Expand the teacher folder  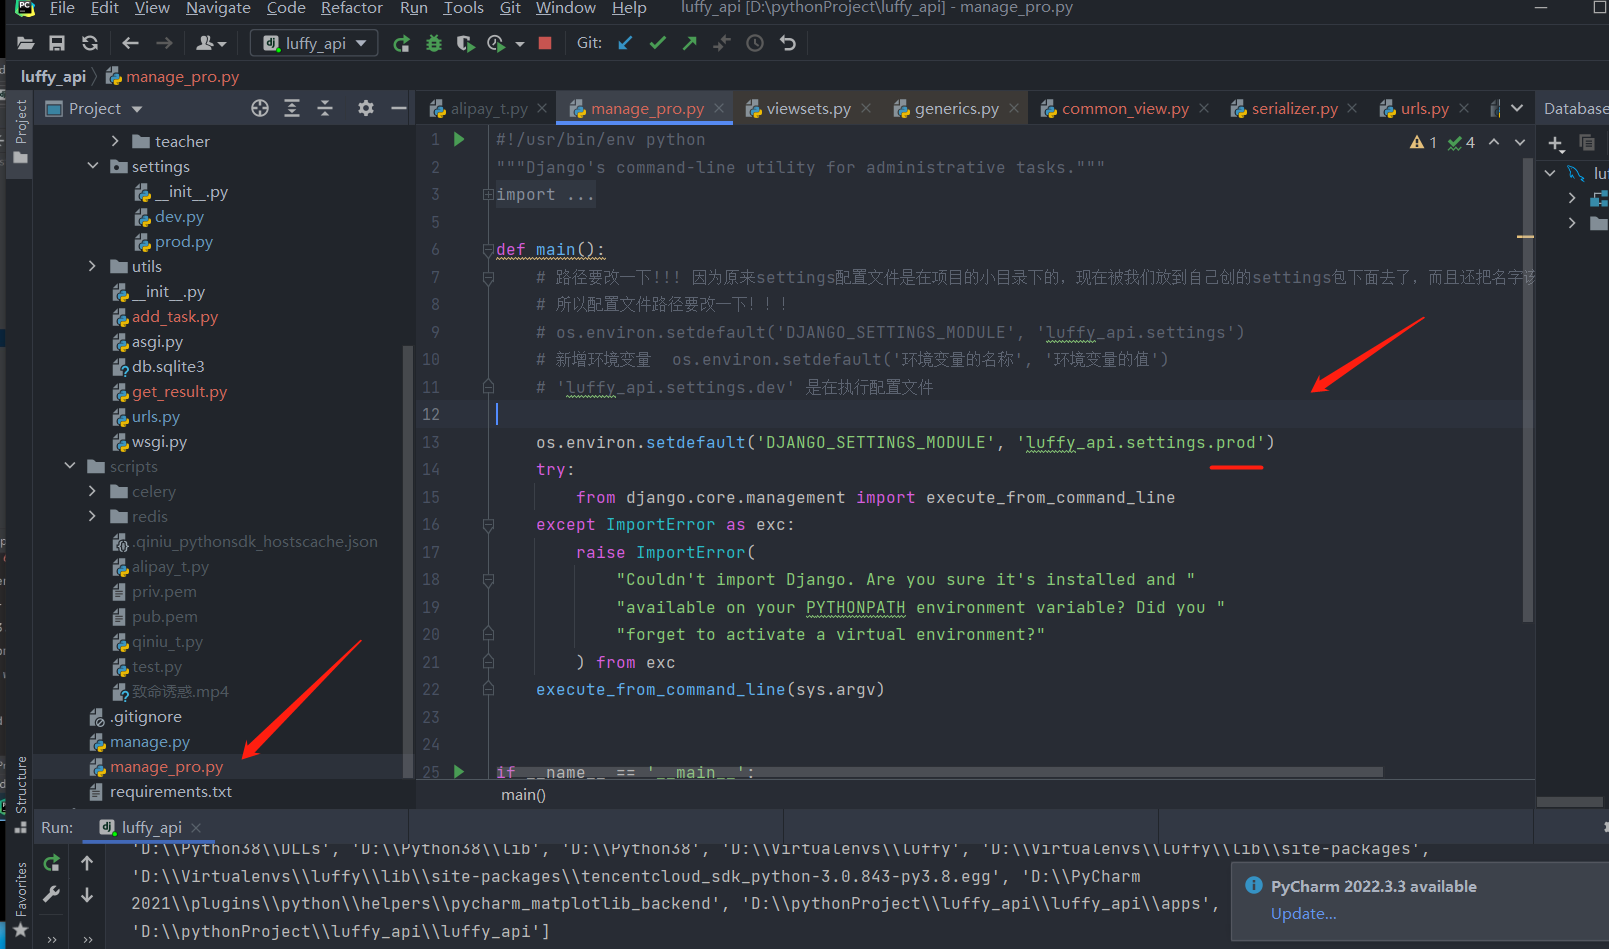coord(115,141)
